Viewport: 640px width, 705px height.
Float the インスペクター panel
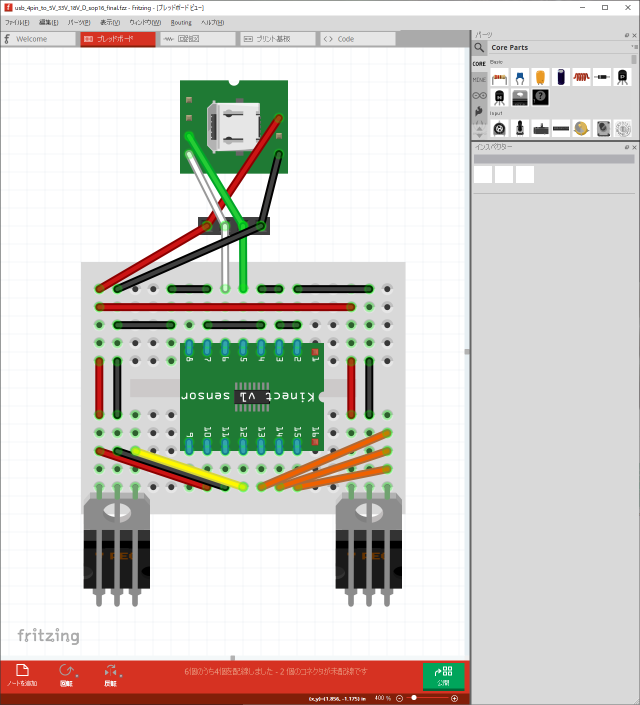pos(627,147)
